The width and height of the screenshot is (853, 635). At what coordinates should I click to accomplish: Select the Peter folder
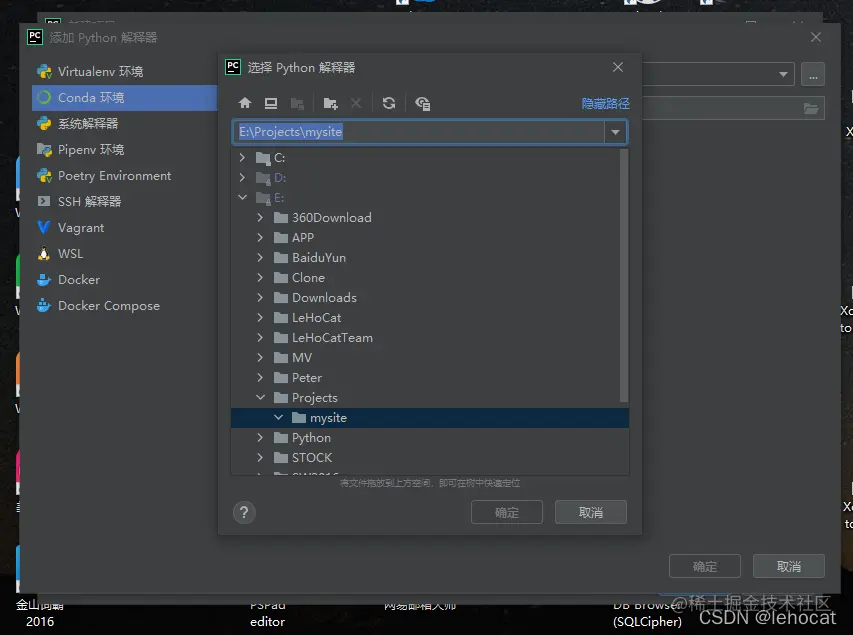[430, 378]
